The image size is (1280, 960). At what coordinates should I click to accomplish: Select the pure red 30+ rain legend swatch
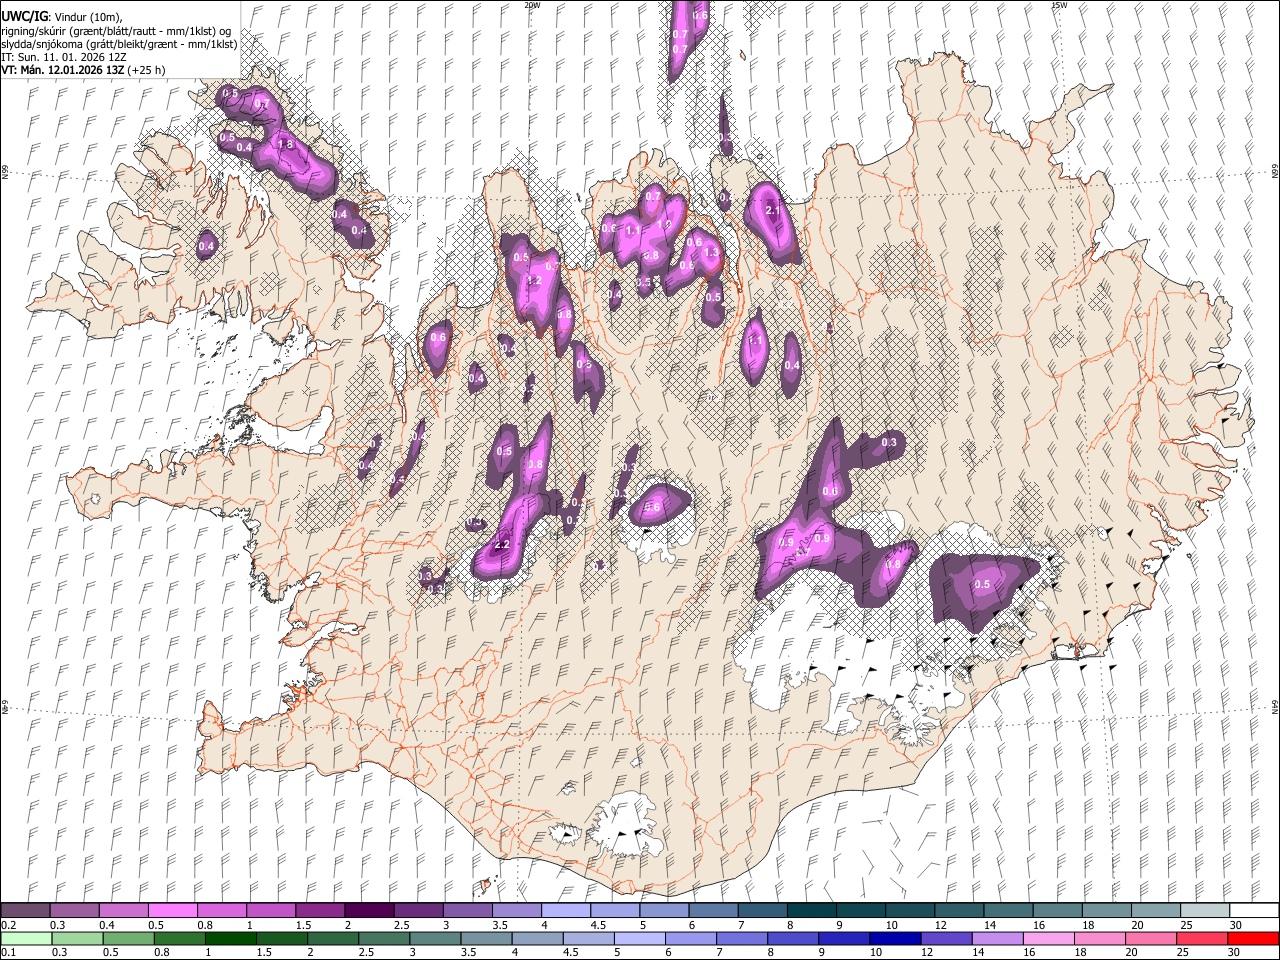(1253, 938)
